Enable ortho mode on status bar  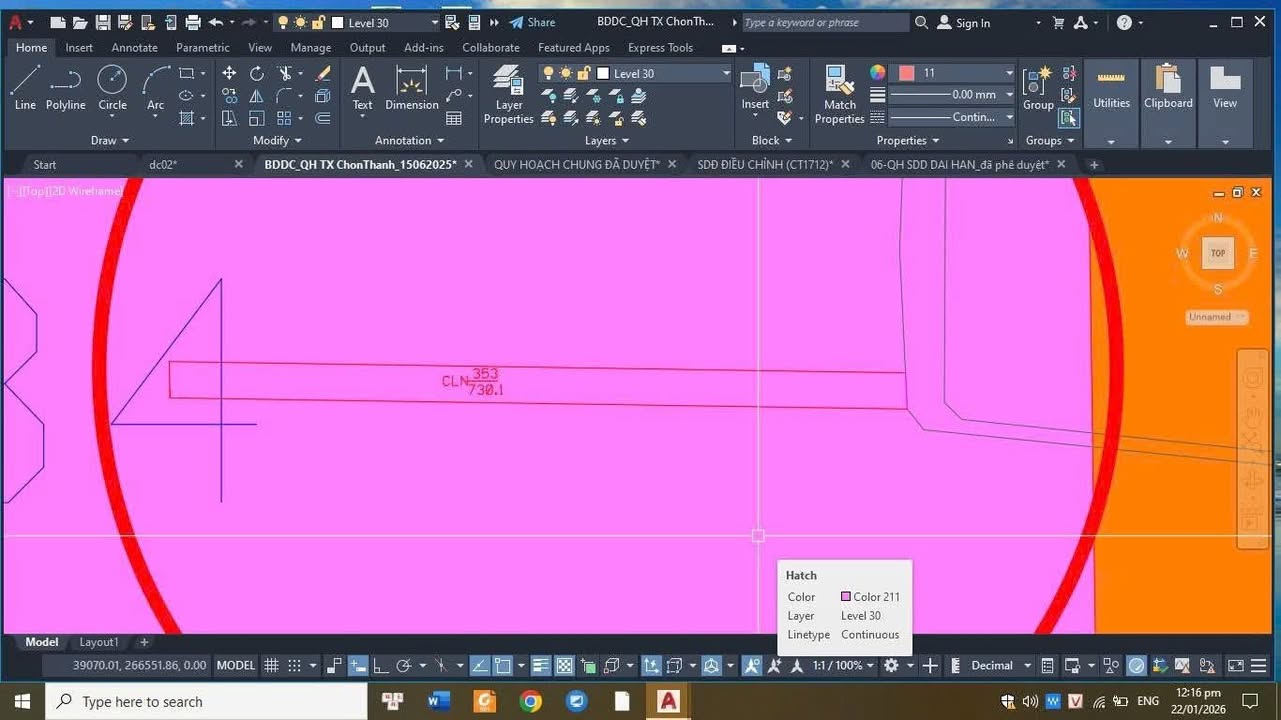381,665
